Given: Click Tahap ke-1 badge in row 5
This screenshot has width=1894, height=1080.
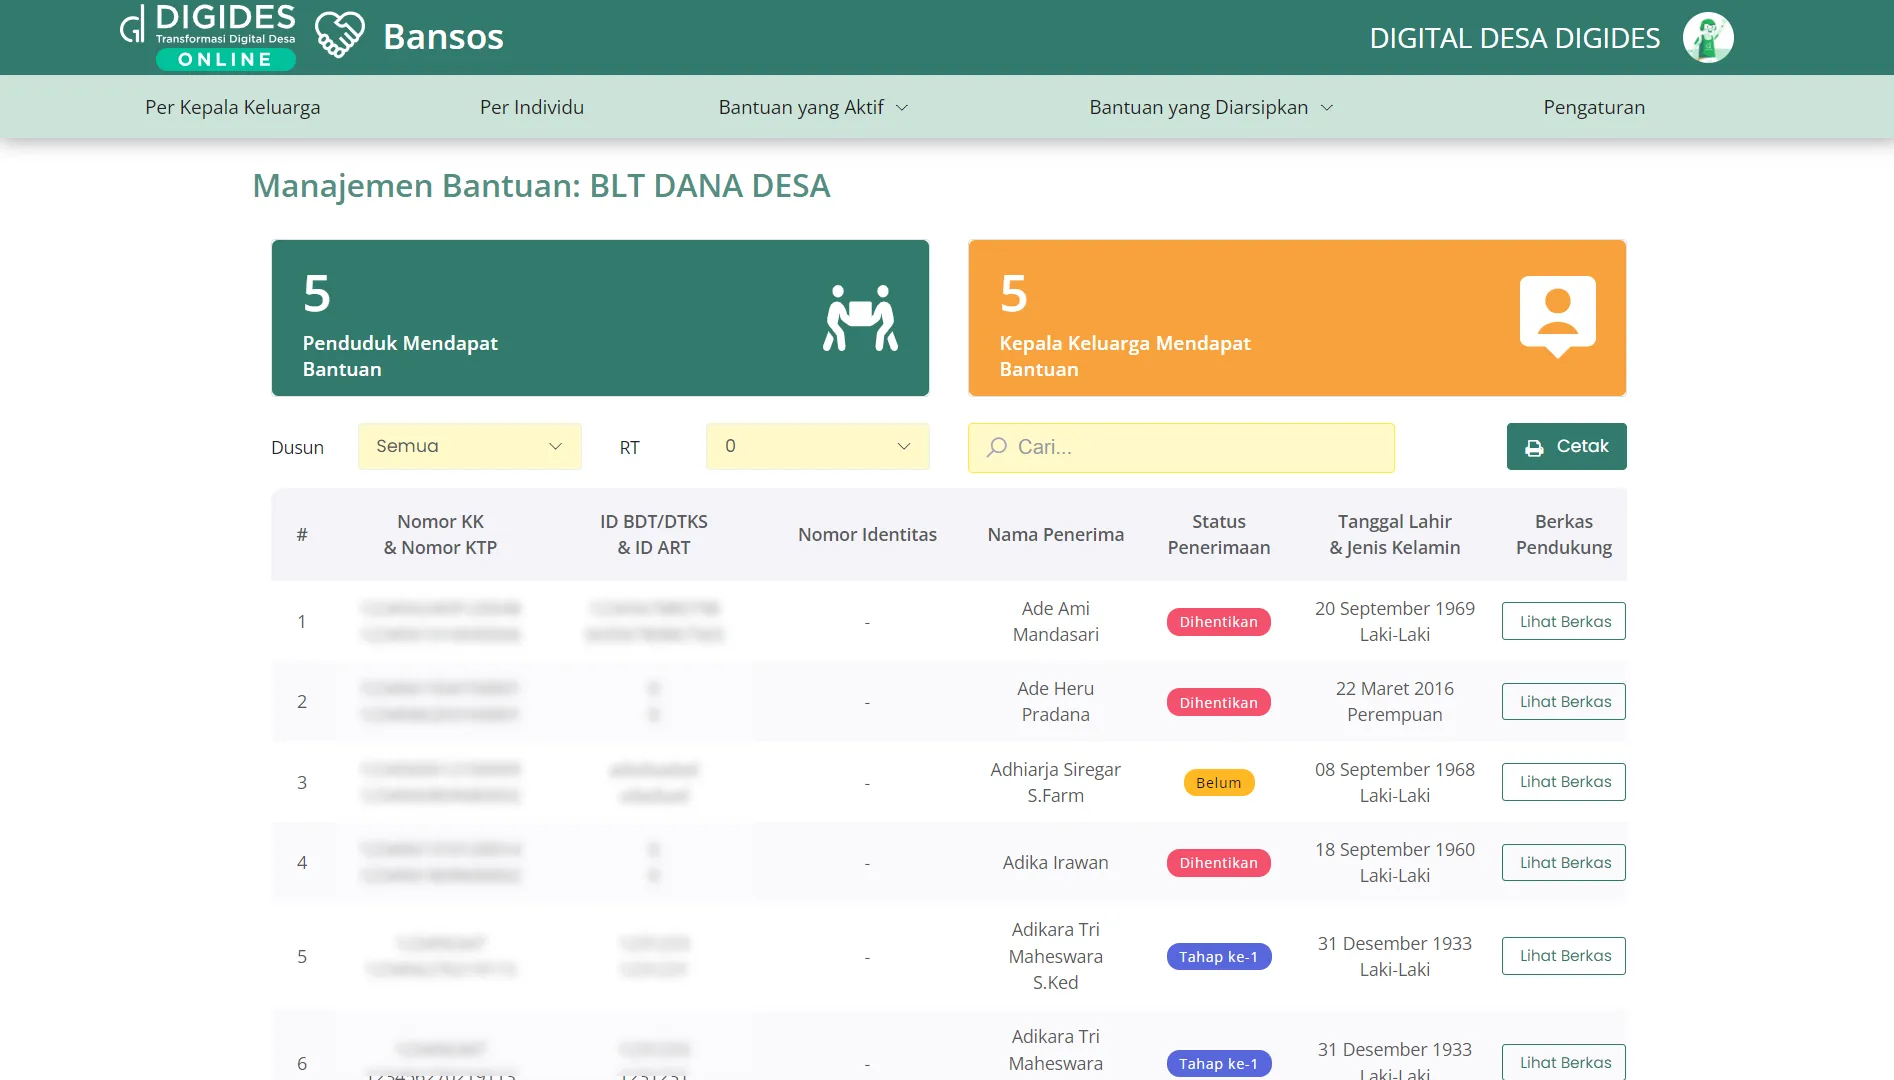Looking at the screenshot, I should (1218, 957).
